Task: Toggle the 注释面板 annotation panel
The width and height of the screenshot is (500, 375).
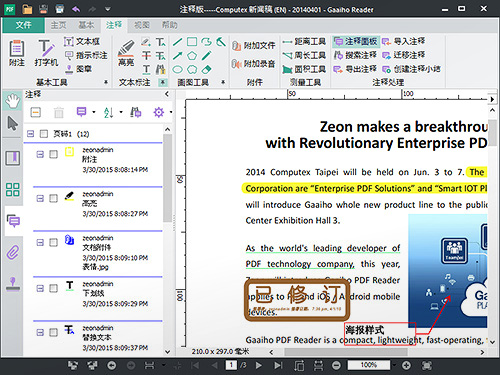Action: click(356, 41)
